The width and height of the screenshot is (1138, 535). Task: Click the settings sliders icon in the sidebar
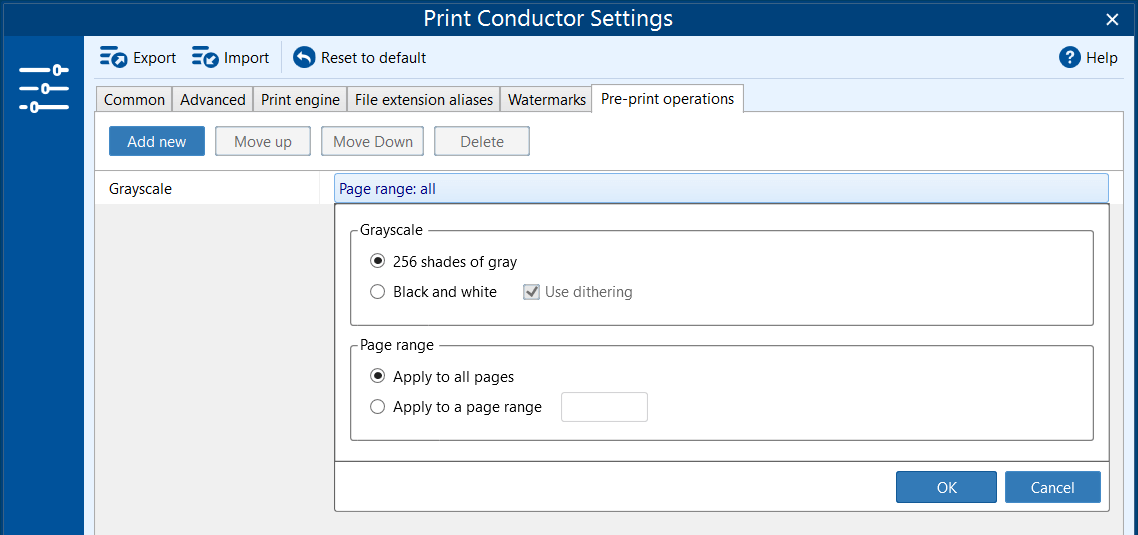(43, 88)
